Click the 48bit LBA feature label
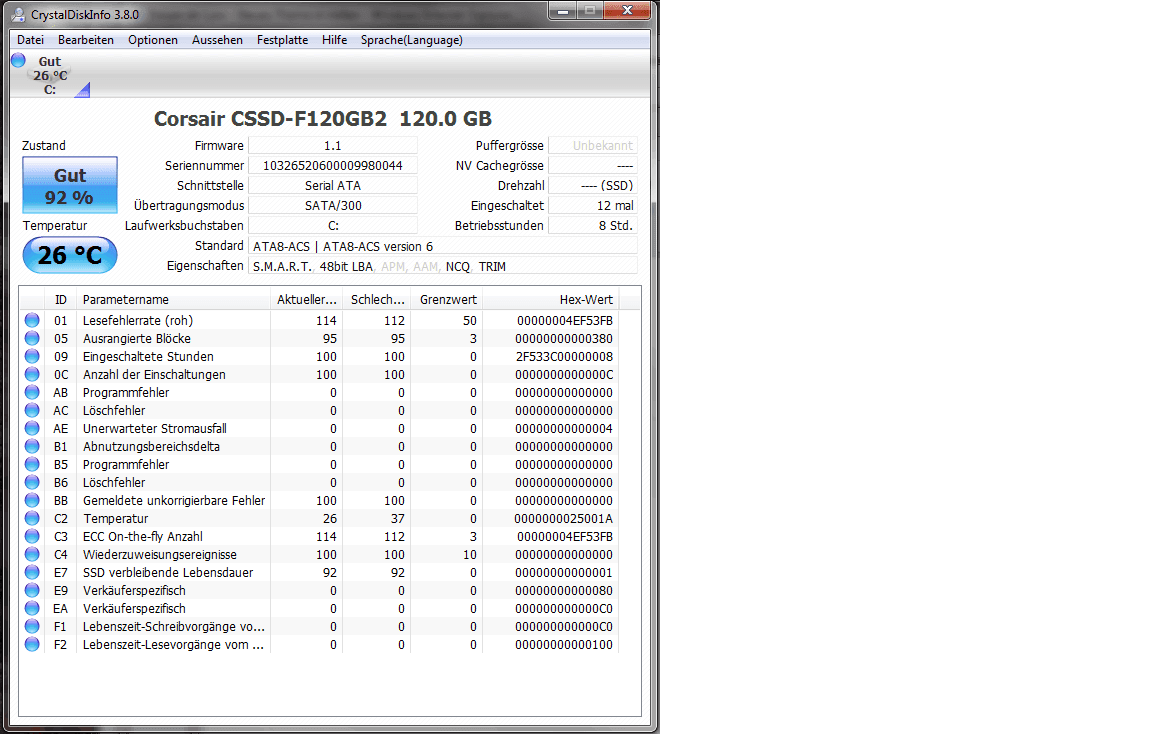The image size is (1152, 734). click(x=346, y=267)
